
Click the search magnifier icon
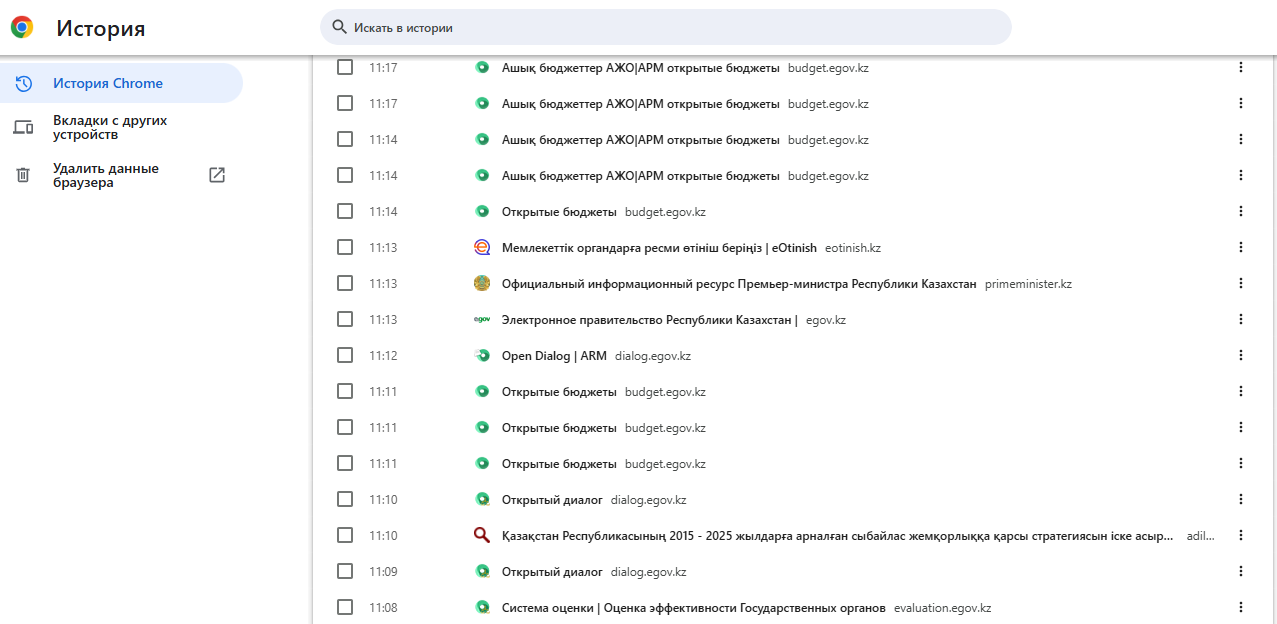pos(339,27)
